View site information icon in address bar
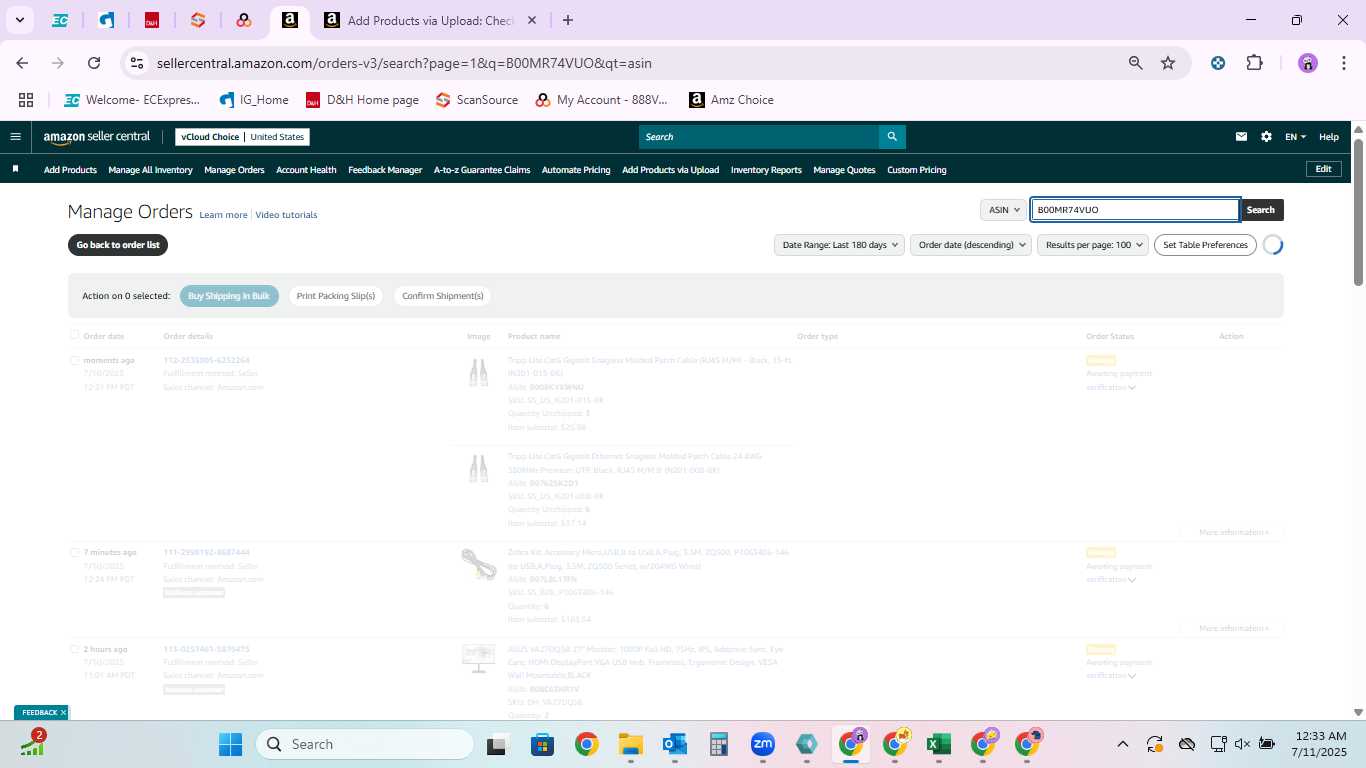Viewport: 1366px width, 768px height. 137,63
